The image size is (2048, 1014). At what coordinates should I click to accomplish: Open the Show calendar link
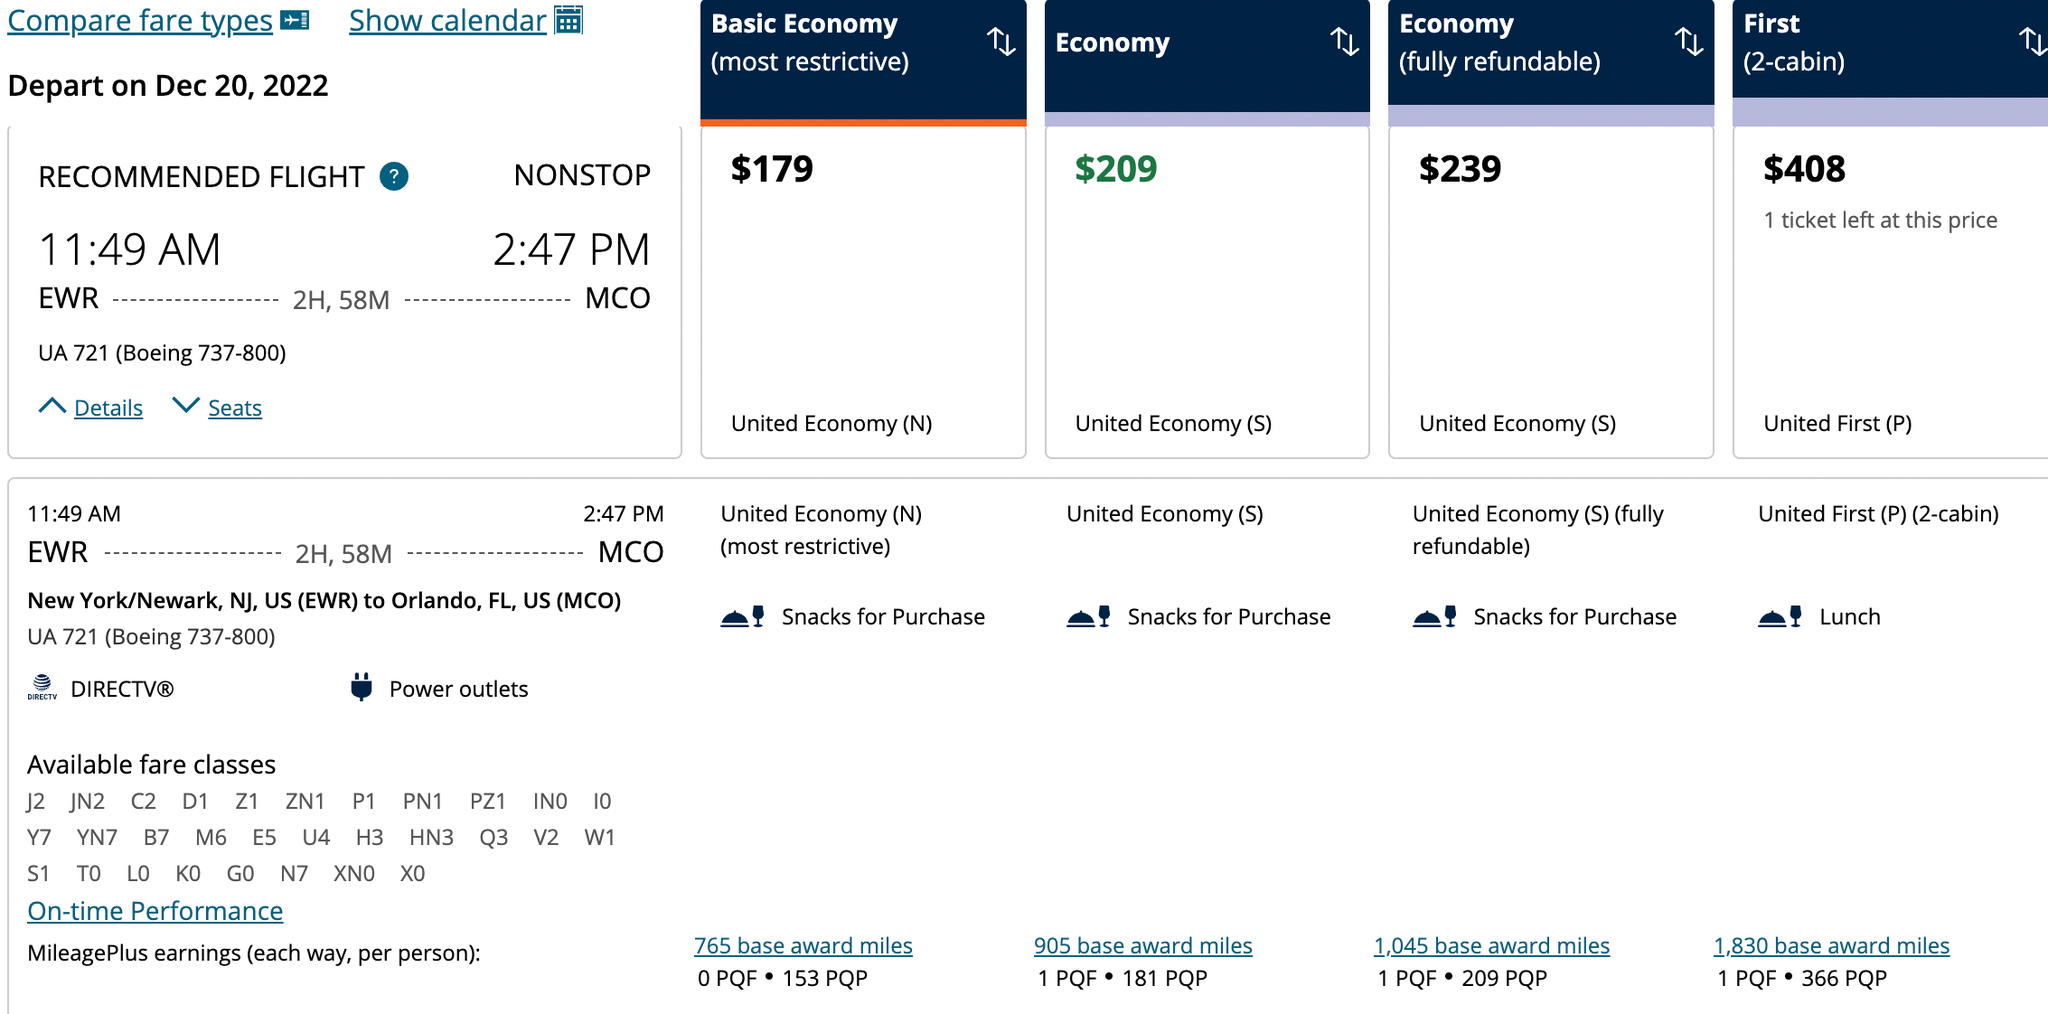pyautogui.click(x=447, y=20)
